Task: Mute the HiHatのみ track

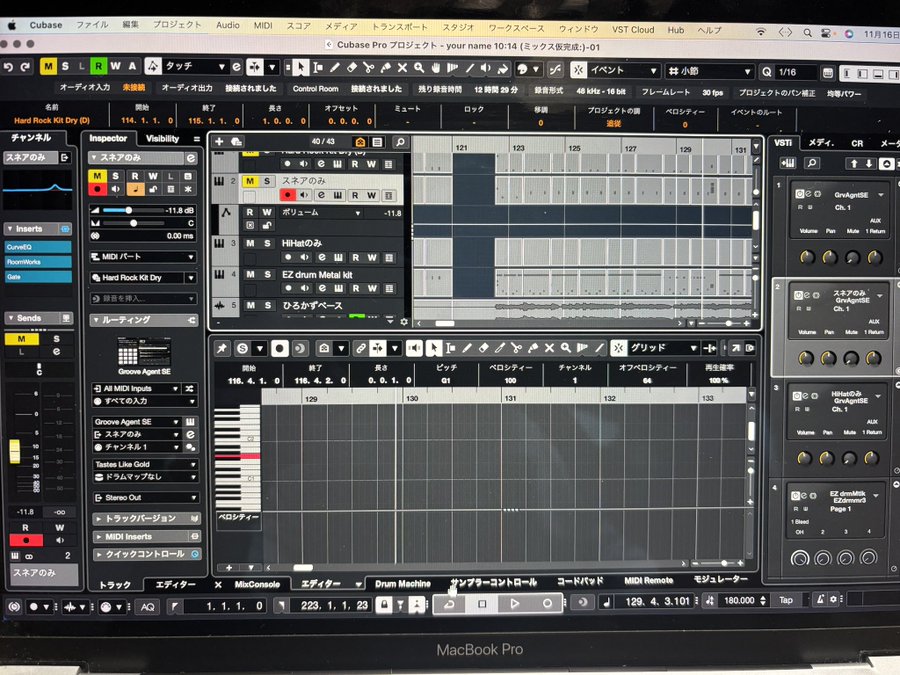Action: [250, 243]
